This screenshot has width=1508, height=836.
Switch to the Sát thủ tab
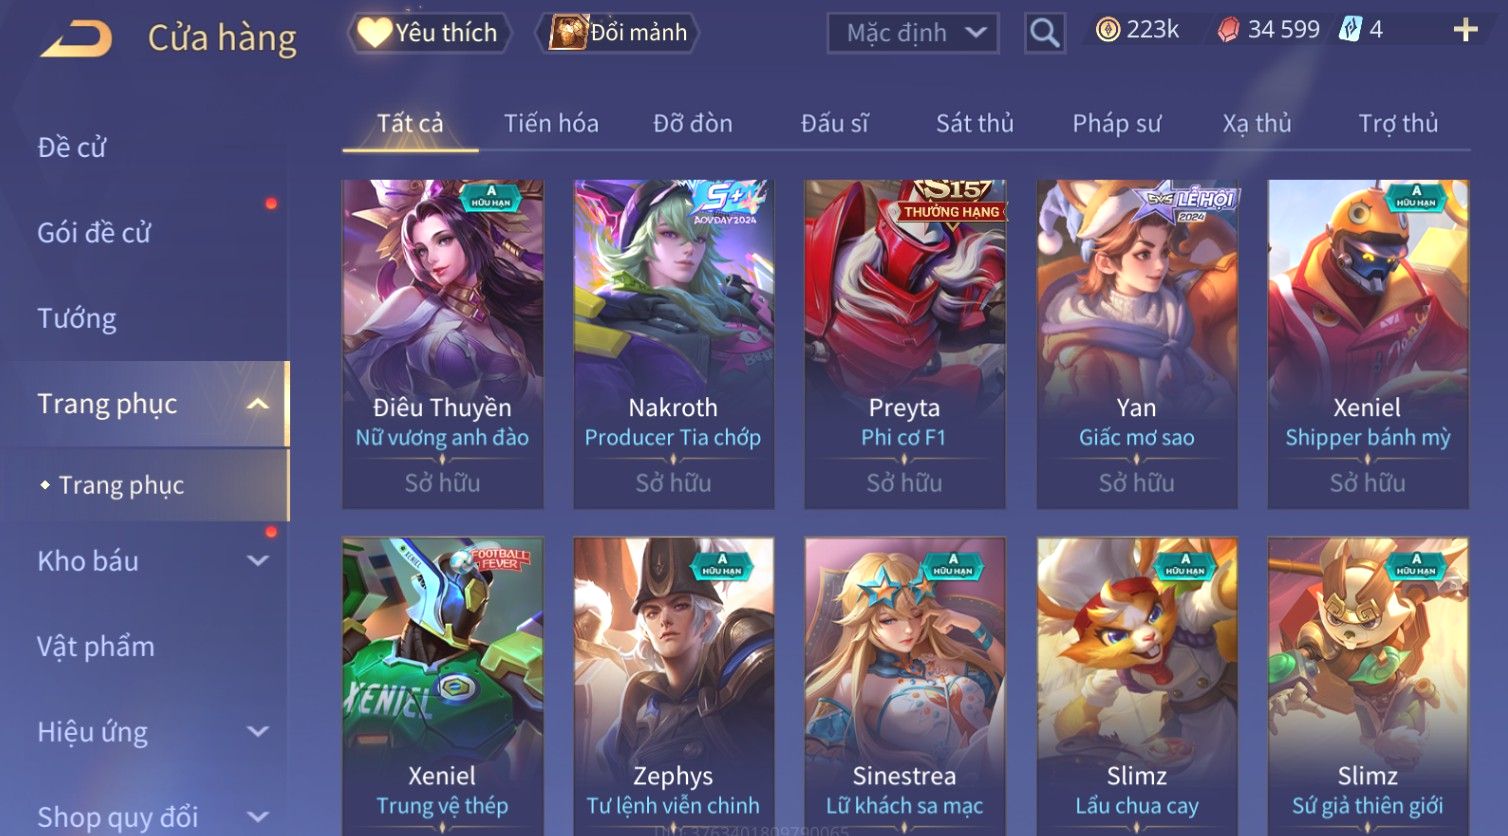tap(975, 123)
